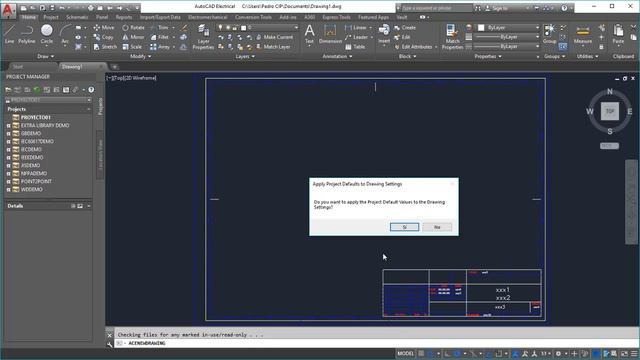Click Project Manager help icon

[91, 90]
